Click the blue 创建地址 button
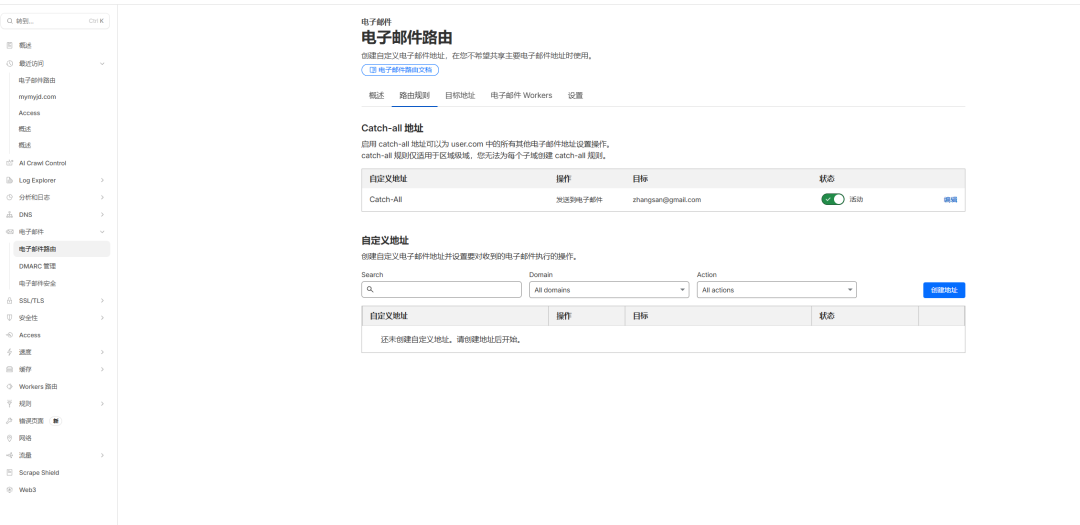Screen dimensions: 1080x525 943,290
